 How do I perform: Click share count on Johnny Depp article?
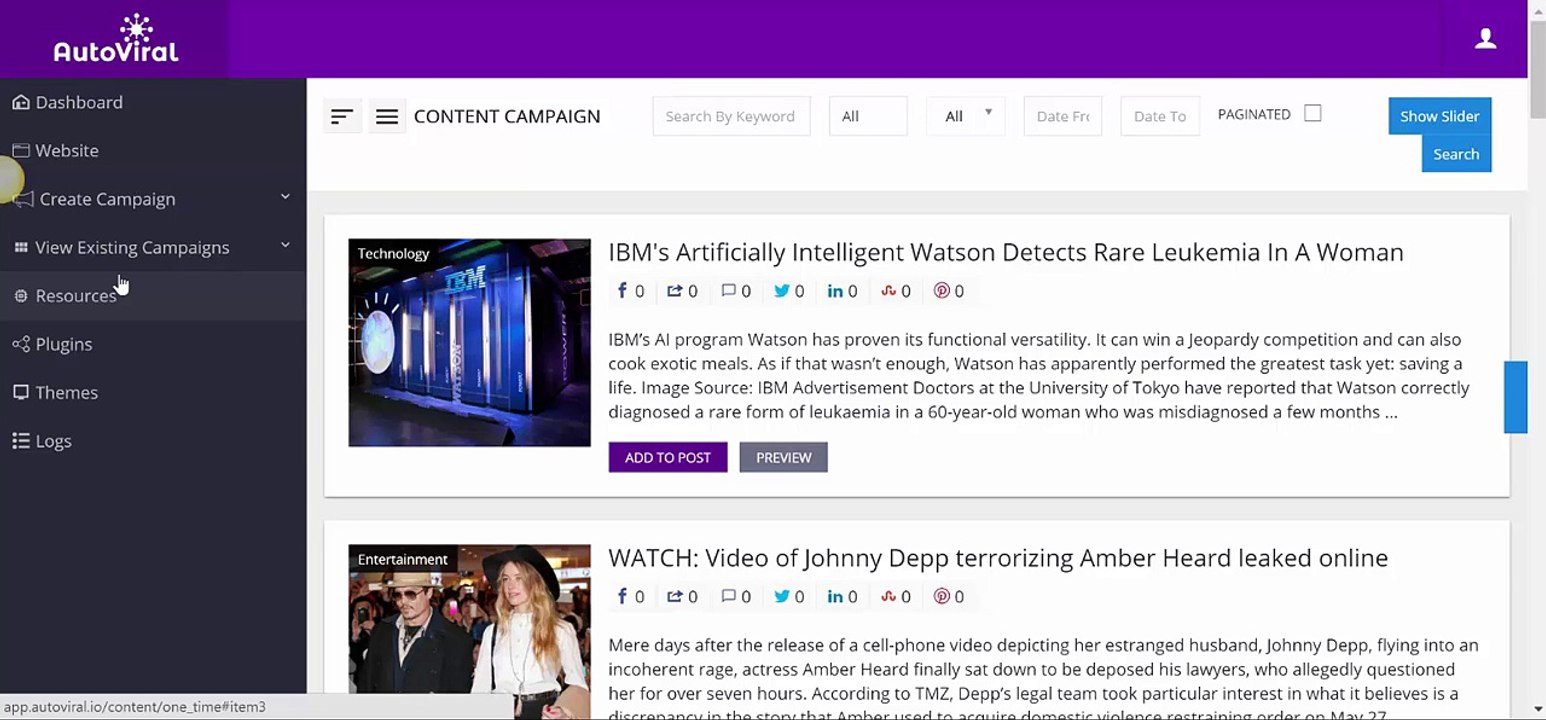(683, 597)
